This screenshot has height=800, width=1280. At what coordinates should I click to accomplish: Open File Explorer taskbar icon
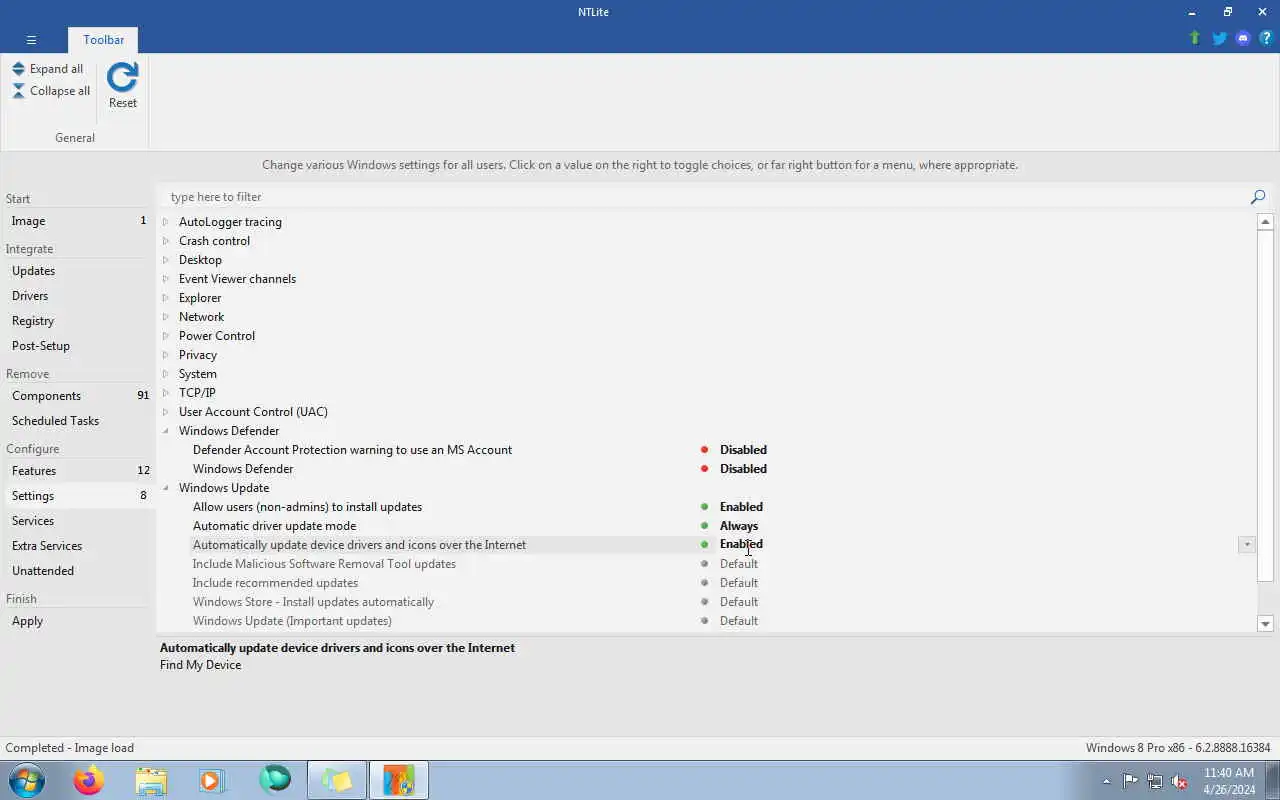click(x=150, y=780)
